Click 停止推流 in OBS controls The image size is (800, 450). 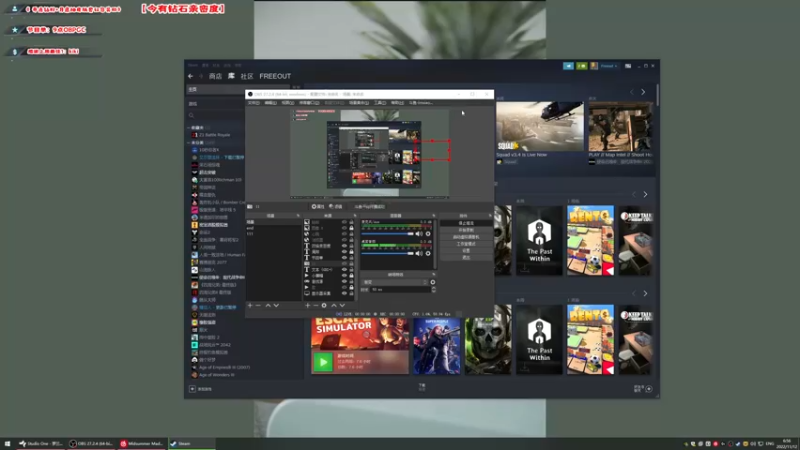click(466, 223)
